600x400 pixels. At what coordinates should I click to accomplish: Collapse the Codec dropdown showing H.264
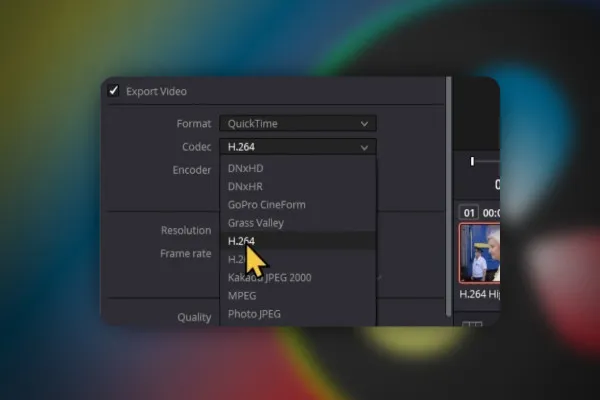pyautogui.click(x=298, y=147)
